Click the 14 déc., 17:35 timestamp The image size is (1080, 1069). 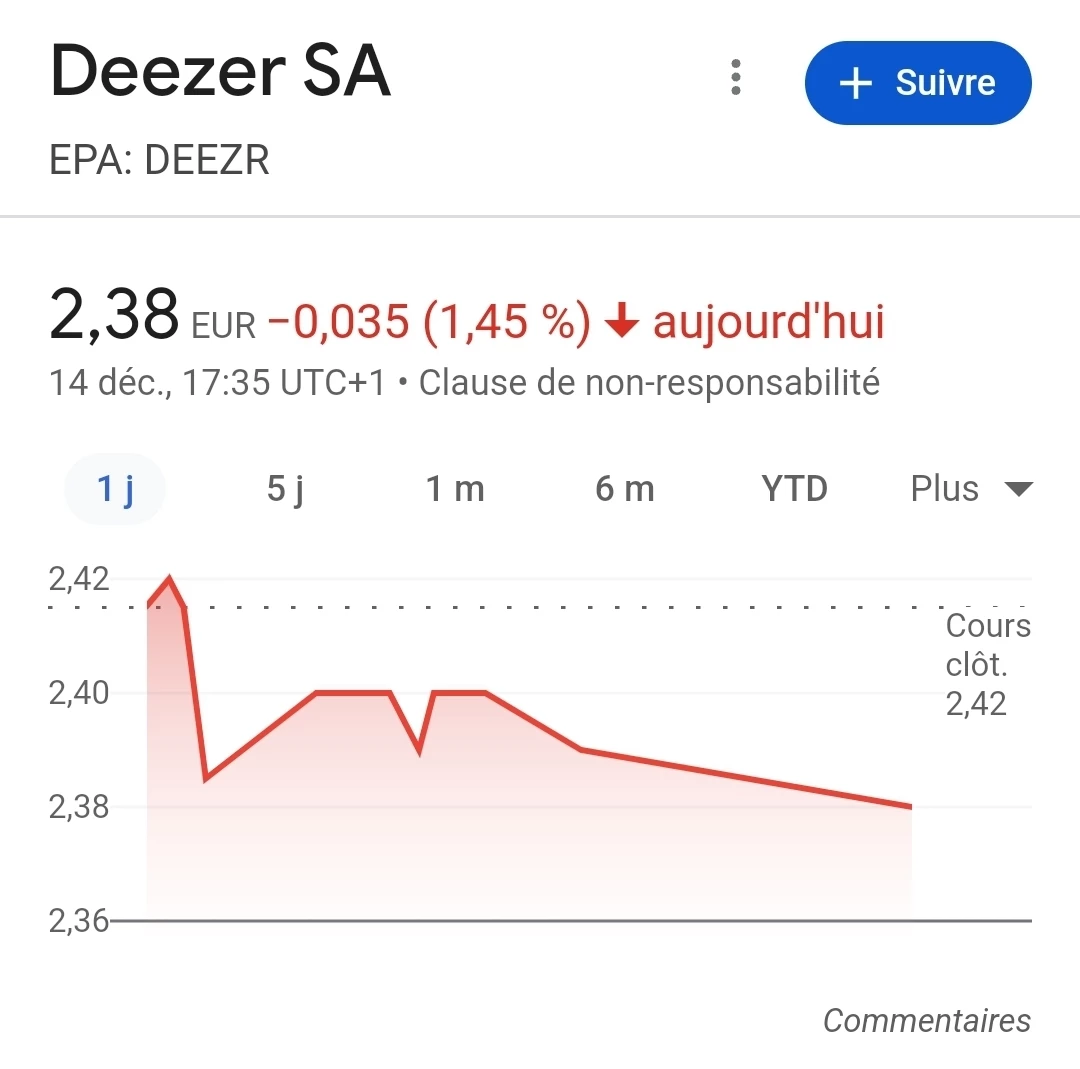point(217,382)
